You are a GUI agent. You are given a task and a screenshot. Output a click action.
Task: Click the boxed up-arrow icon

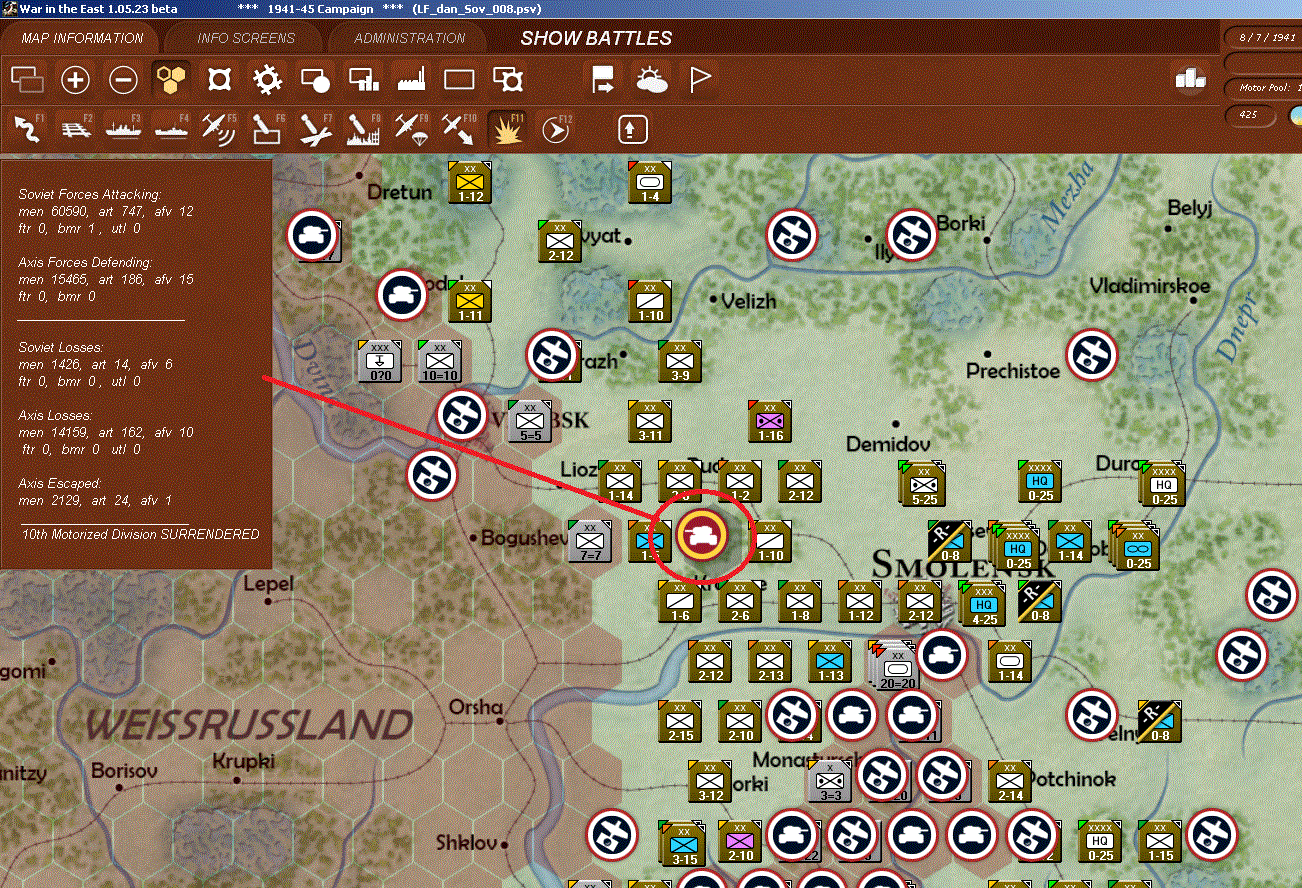[634, 129]
